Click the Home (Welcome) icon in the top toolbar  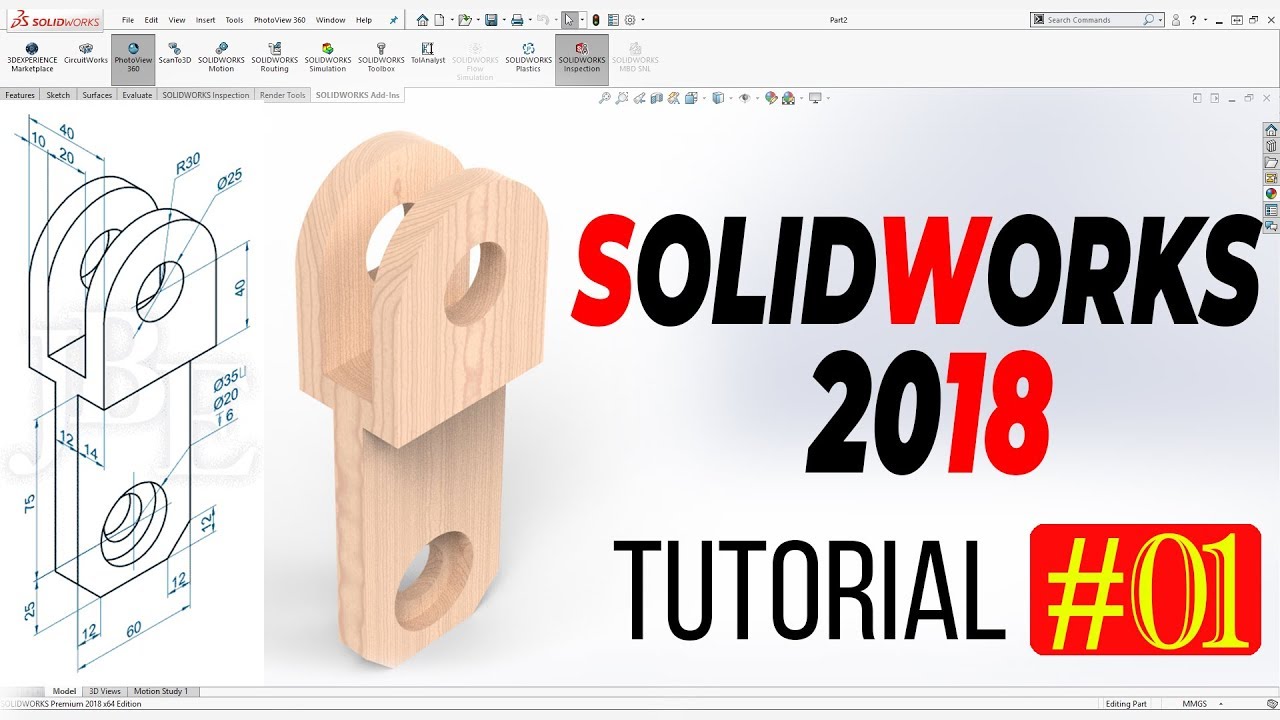422,20
